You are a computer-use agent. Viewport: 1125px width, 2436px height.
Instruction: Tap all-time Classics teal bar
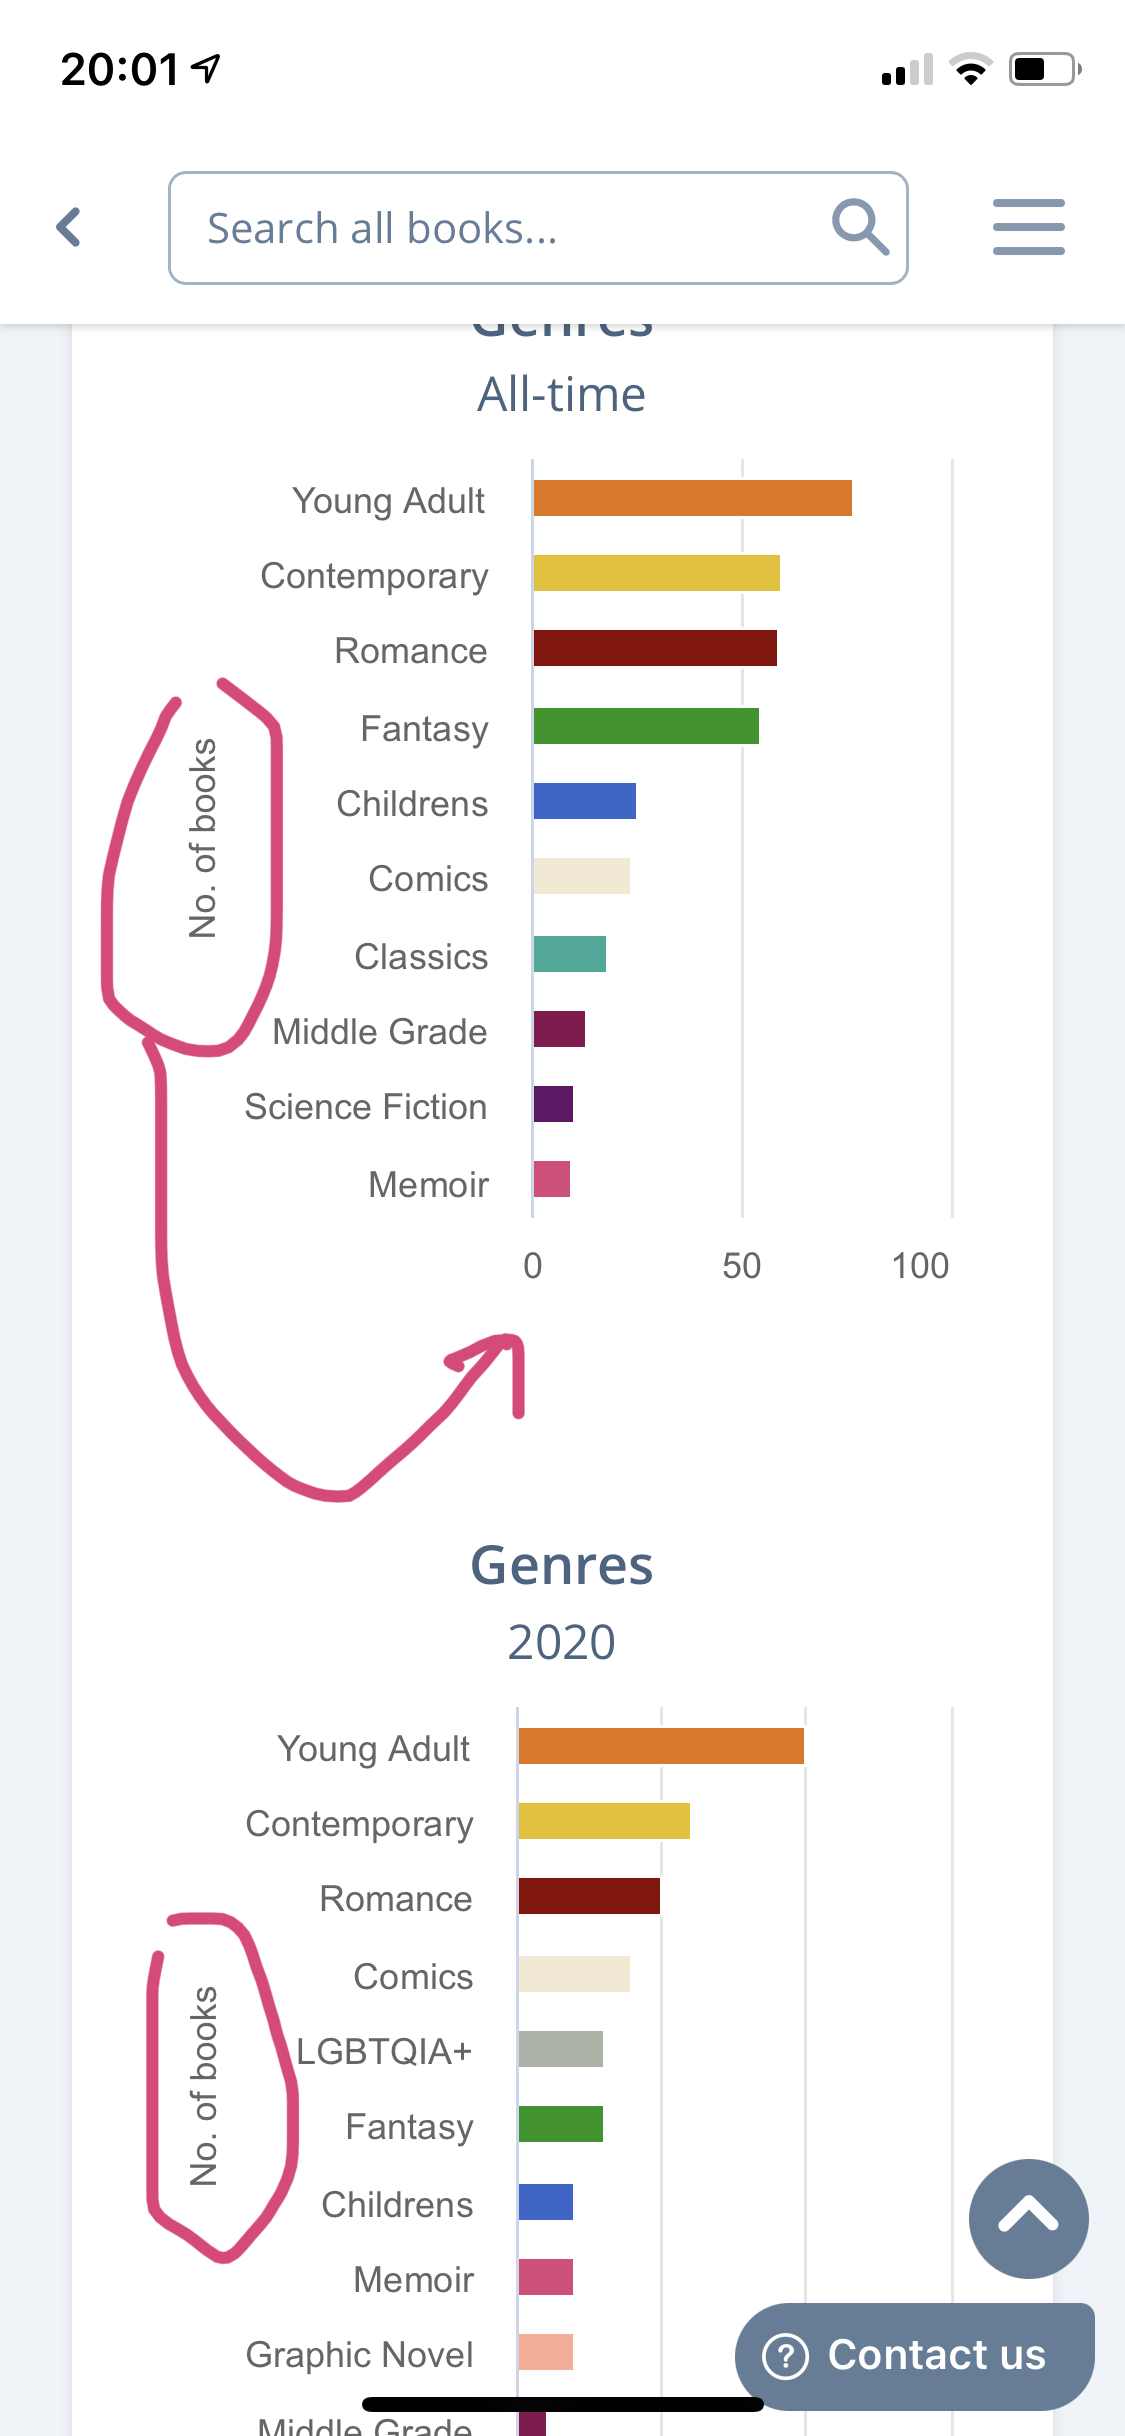(569, 954)
